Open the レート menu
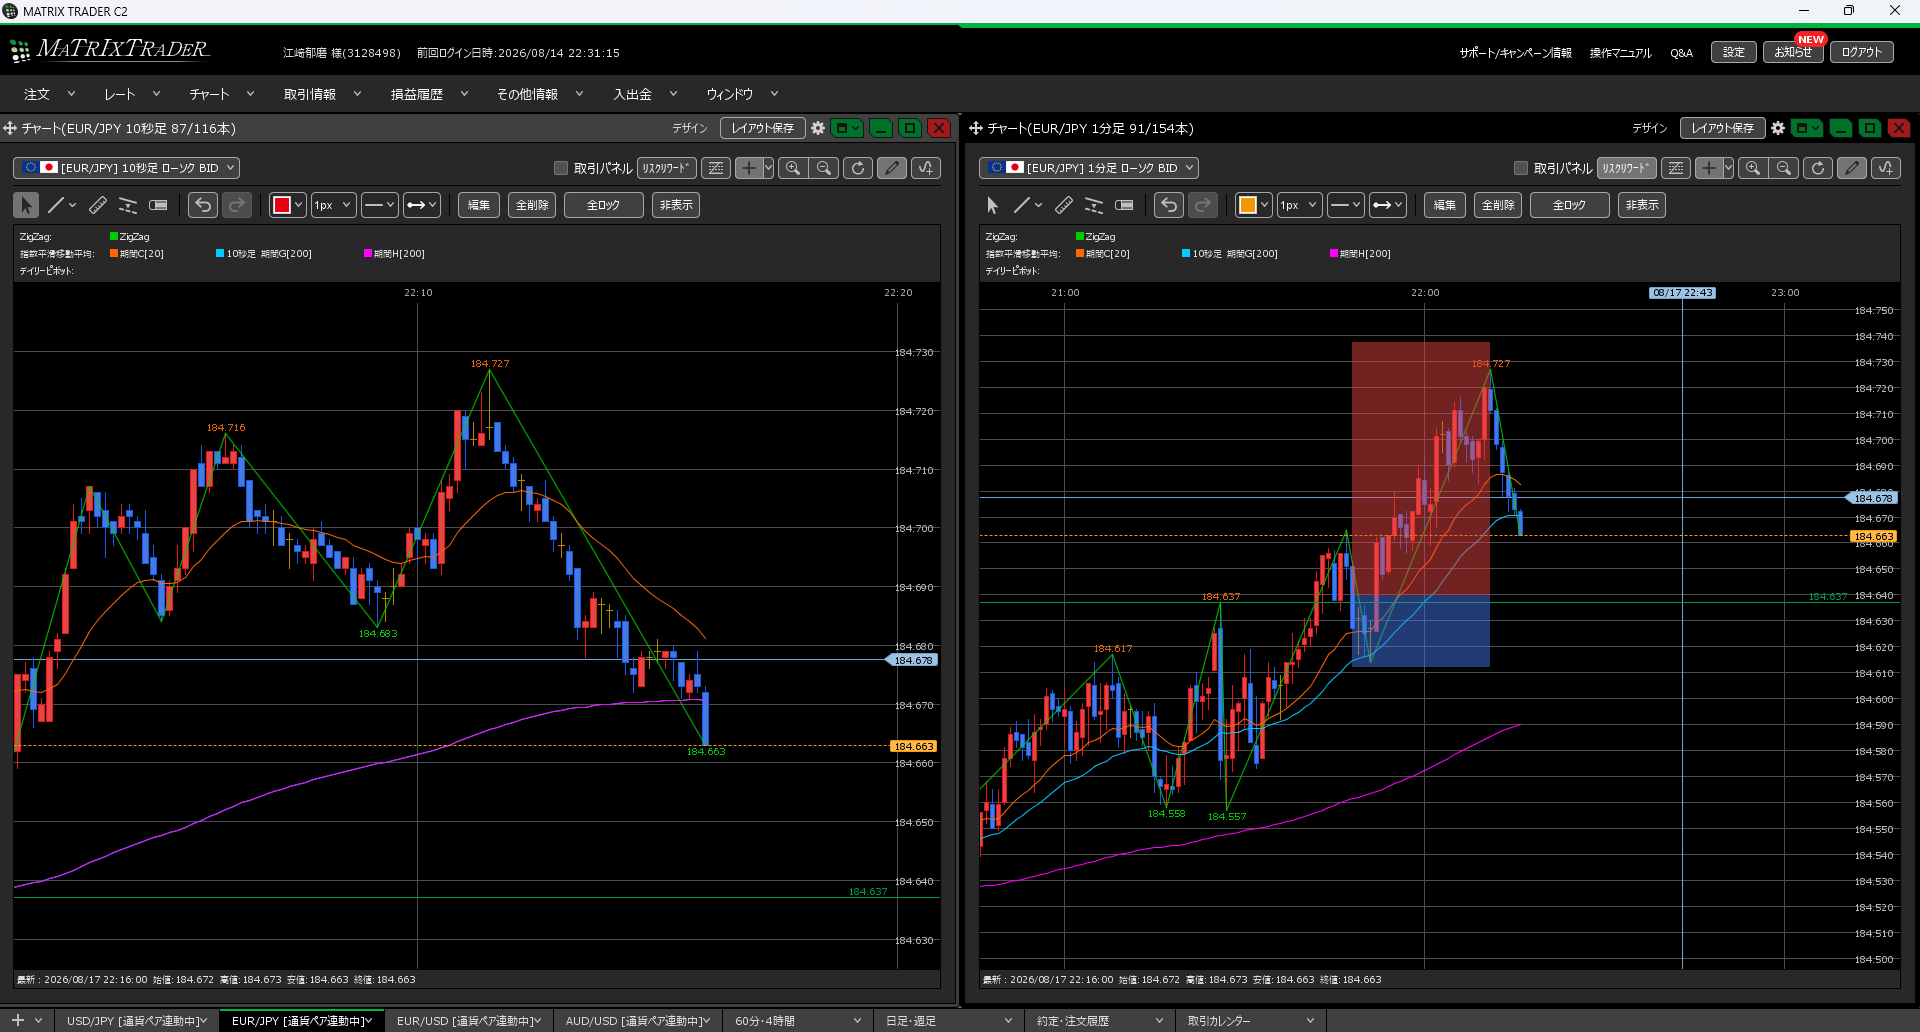The height and width of the screenshot is (1032, 1920). [132, 94]
